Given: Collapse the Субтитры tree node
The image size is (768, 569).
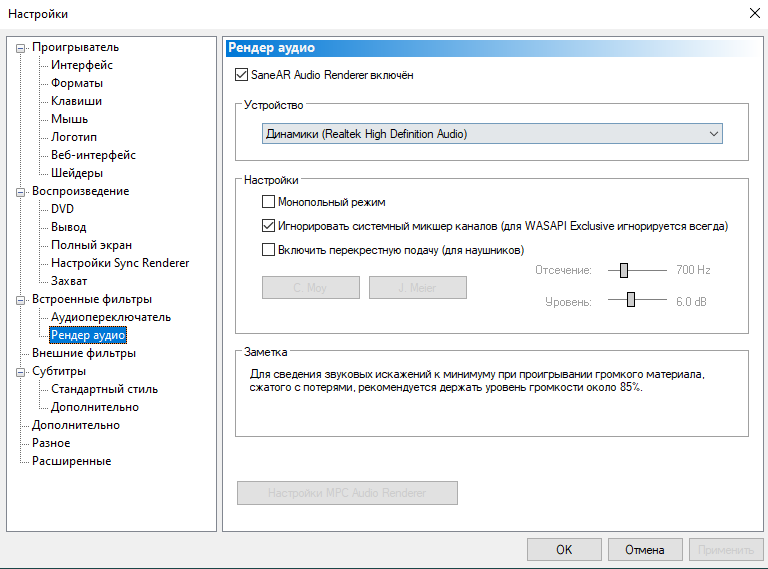Looking at the screenshot, I should 20,372.
